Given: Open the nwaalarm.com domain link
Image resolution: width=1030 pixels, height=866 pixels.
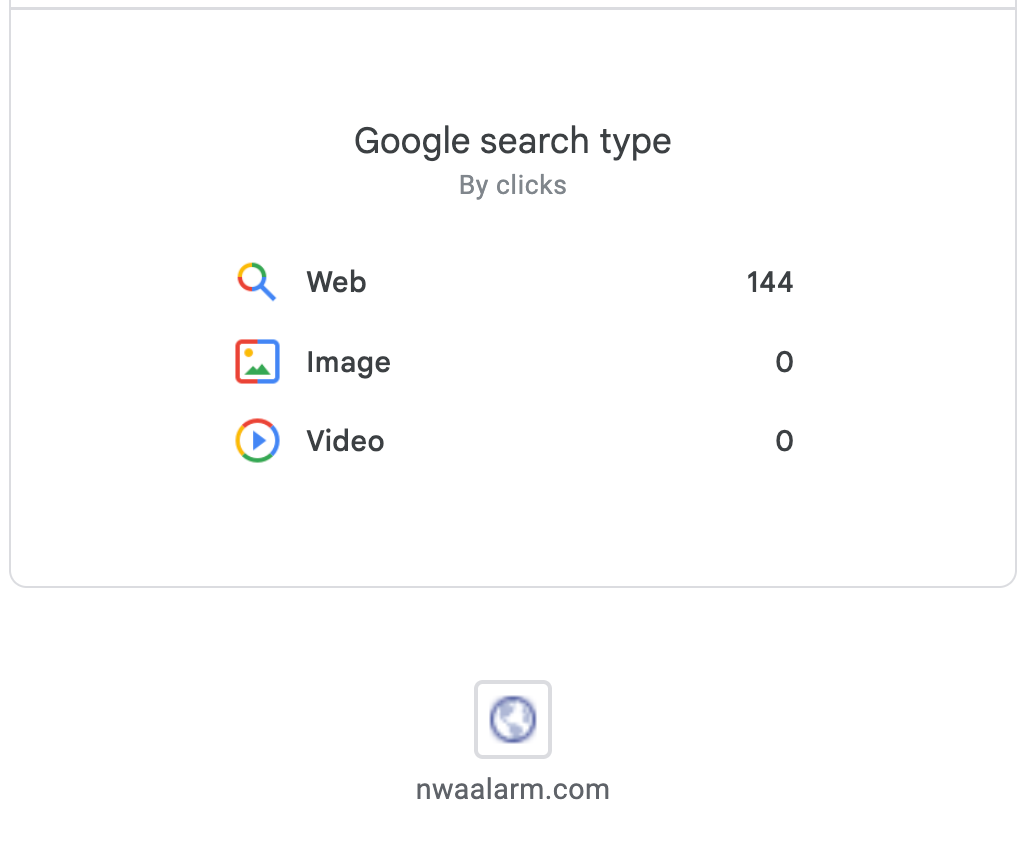Looking at the screenshot, I should [x=513, y=790].
